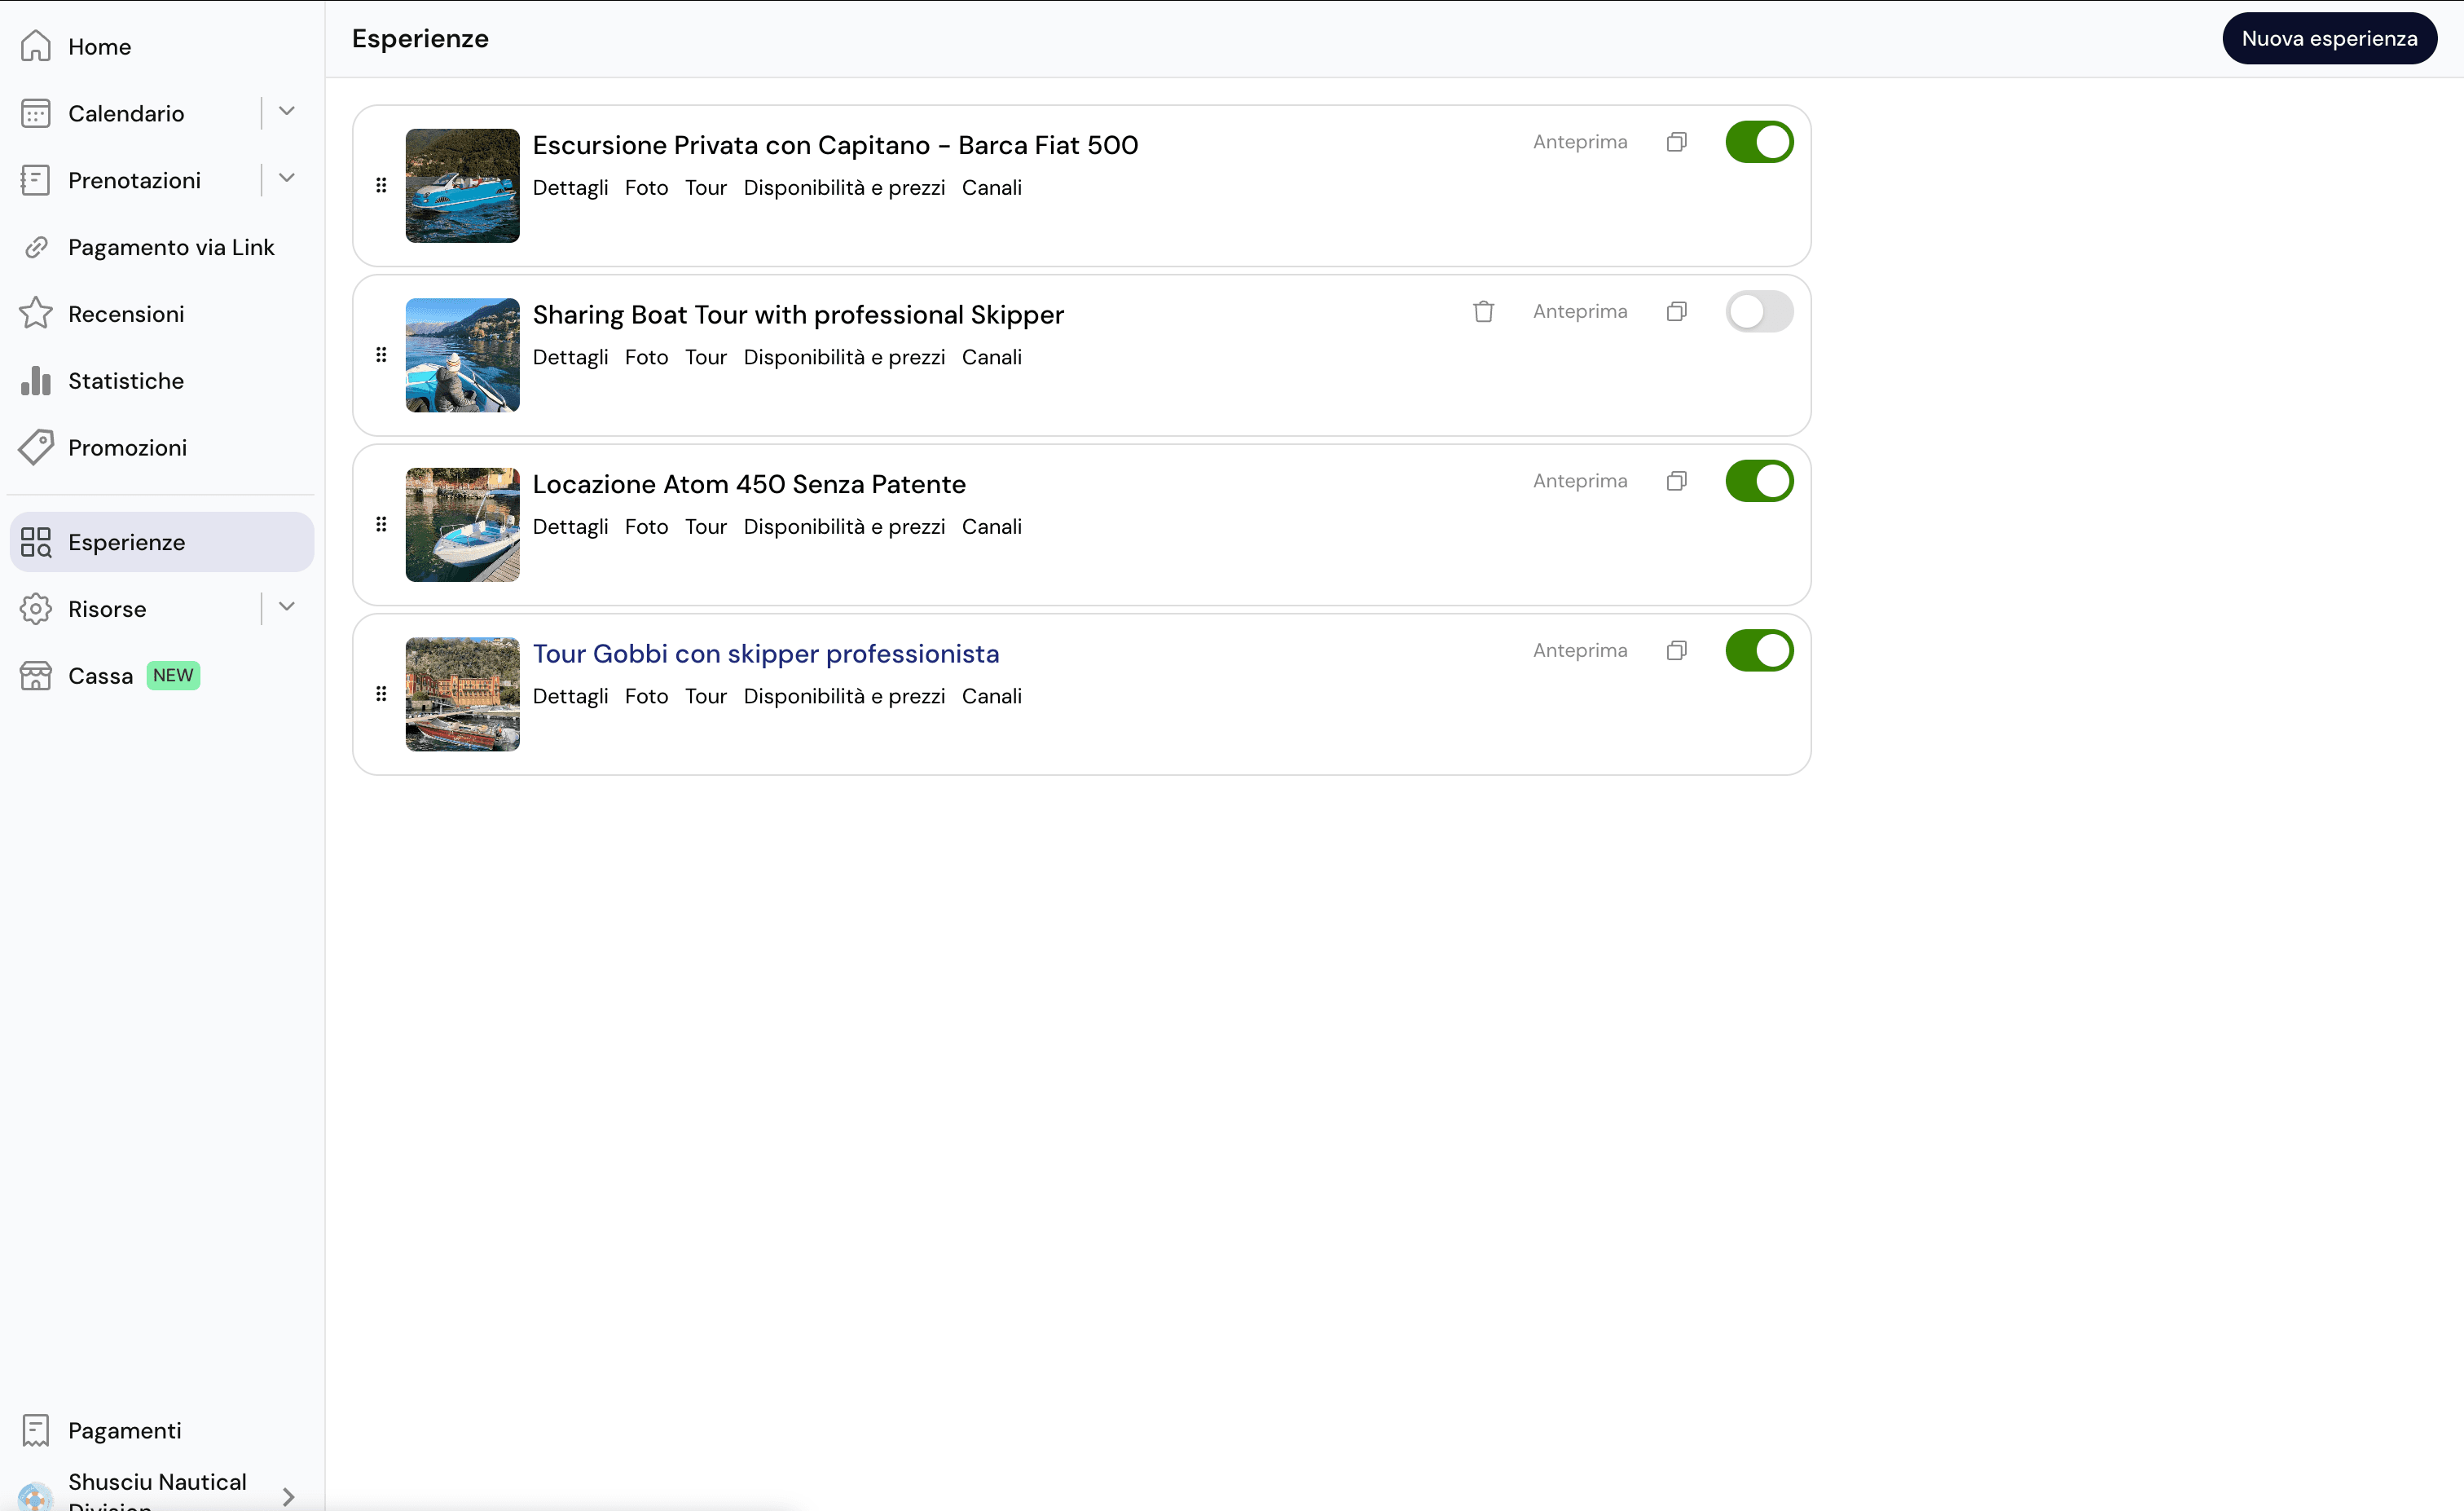
Task: Click copy icon for Locazione Atom 450
Action: point(1677,481)
